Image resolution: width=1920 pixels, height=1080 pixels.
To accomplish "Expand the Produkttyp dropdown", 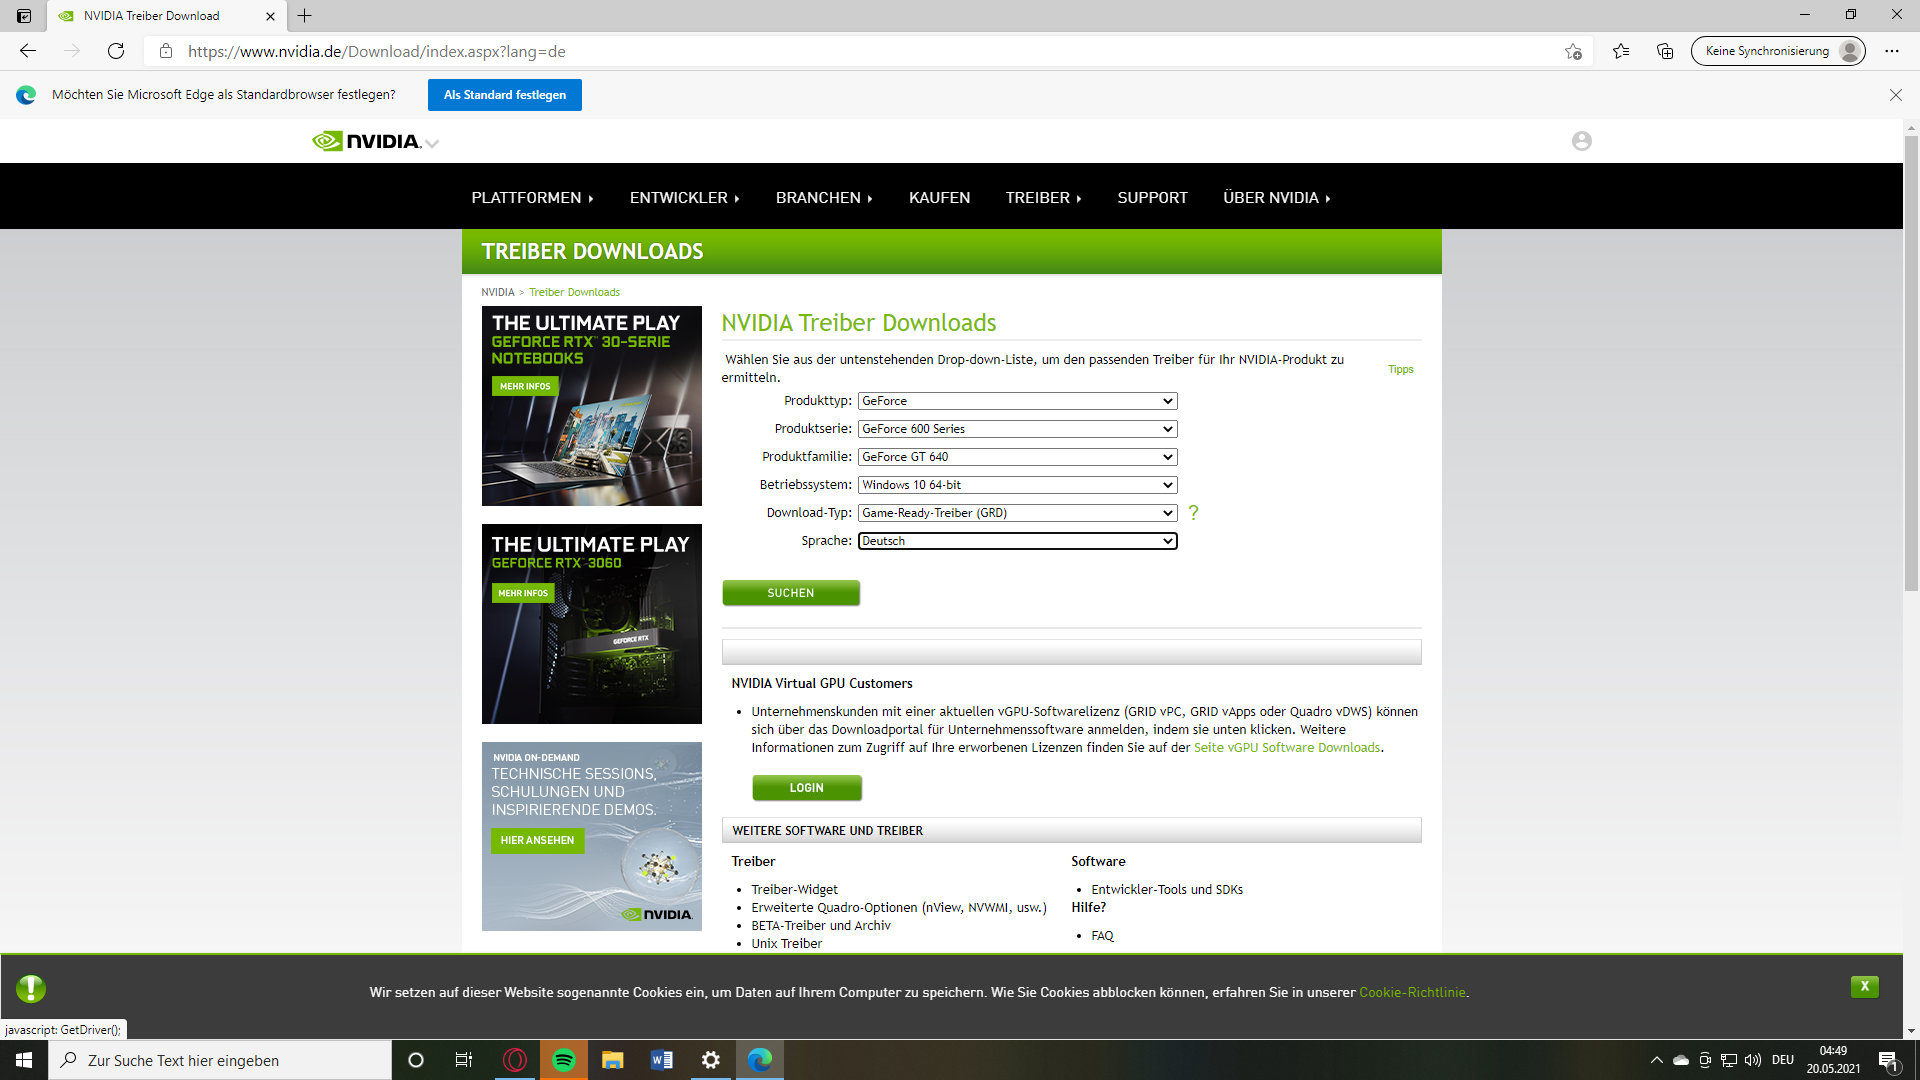I will (1017, 401).
